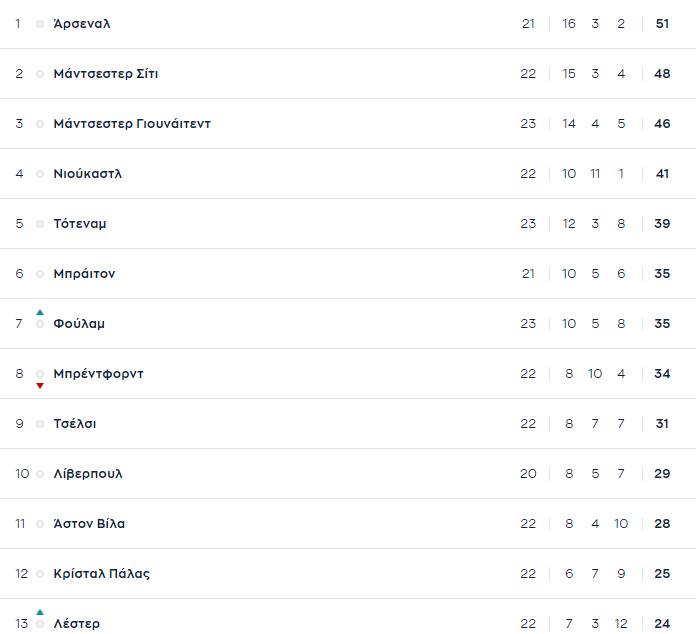This screenshot has width=696, height=634.
Task: Click Νιούκαστλ's 41 points total
Action: click(662, 174)
